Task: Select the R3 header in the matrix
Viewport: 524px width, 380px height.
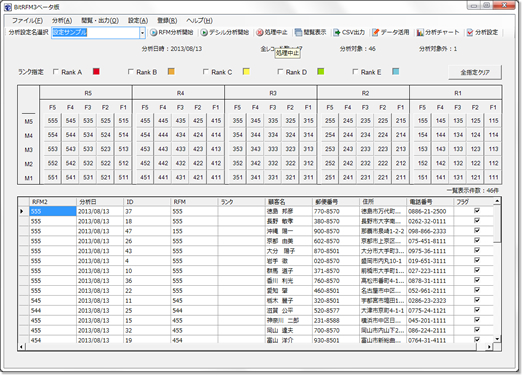Action: pos(271,93)
